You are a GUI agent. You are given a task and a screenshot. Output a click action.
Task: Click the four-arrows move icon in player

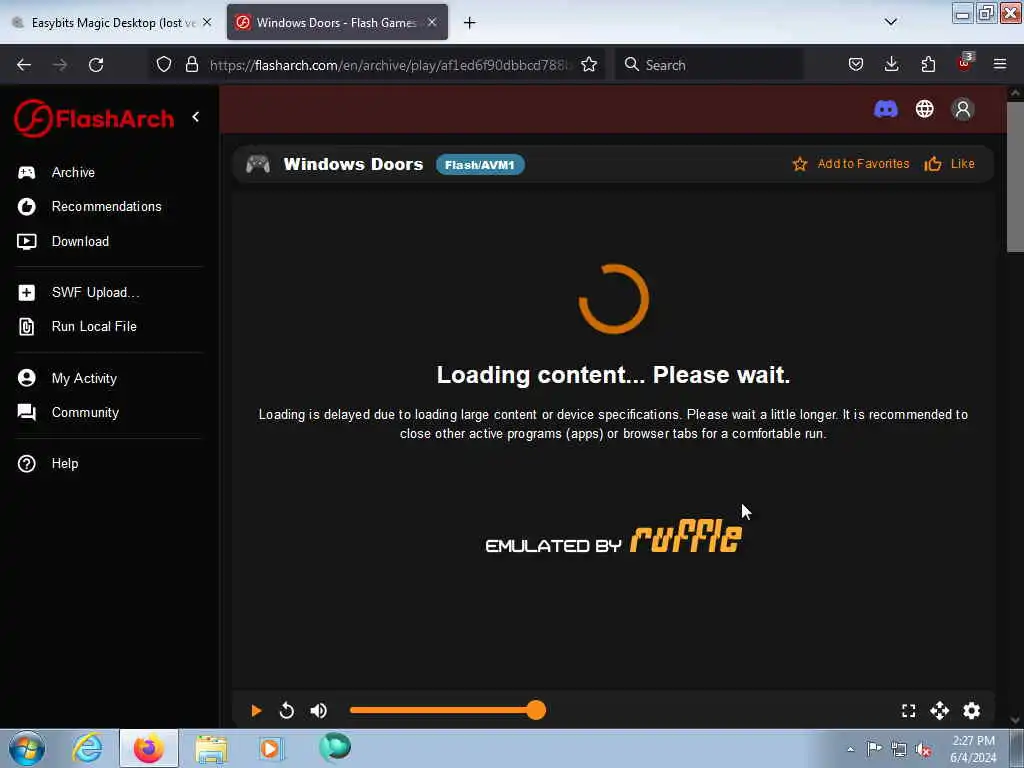[940, 711]
